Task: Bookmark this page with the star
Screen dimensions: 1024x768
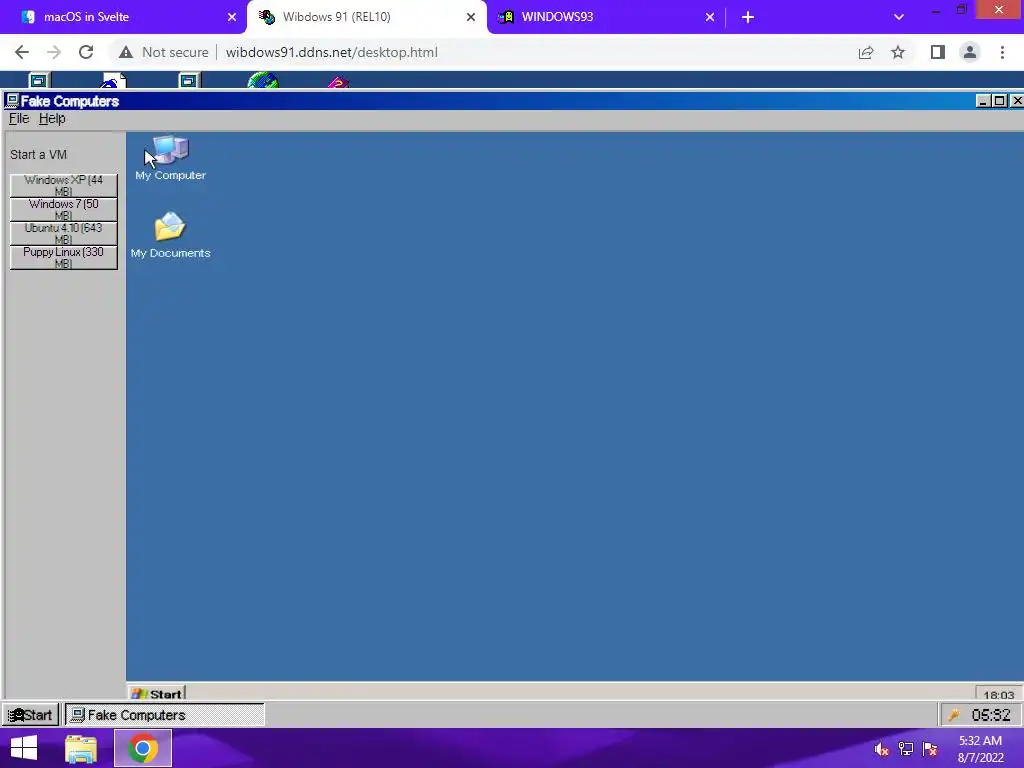Action: point(898,52)
